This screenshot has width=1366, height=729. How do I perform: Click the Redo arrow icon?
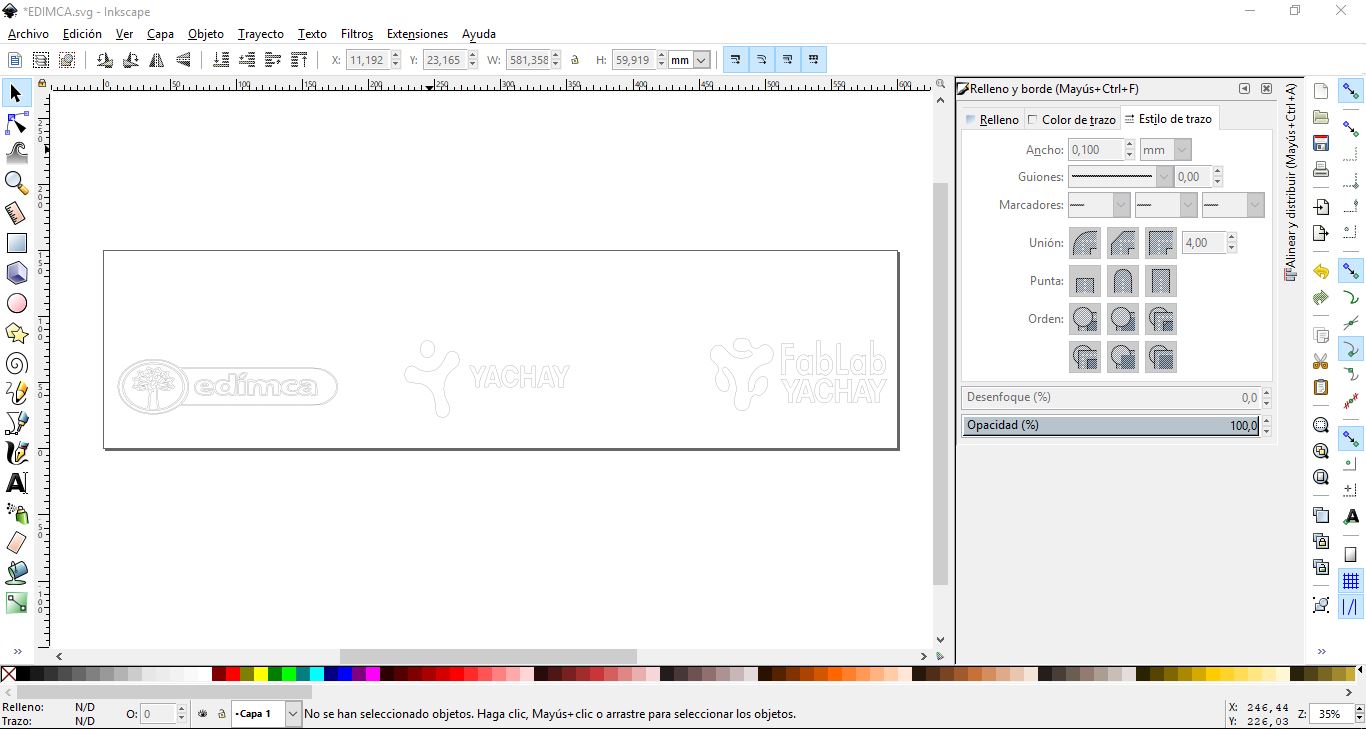pos(1321,297)
